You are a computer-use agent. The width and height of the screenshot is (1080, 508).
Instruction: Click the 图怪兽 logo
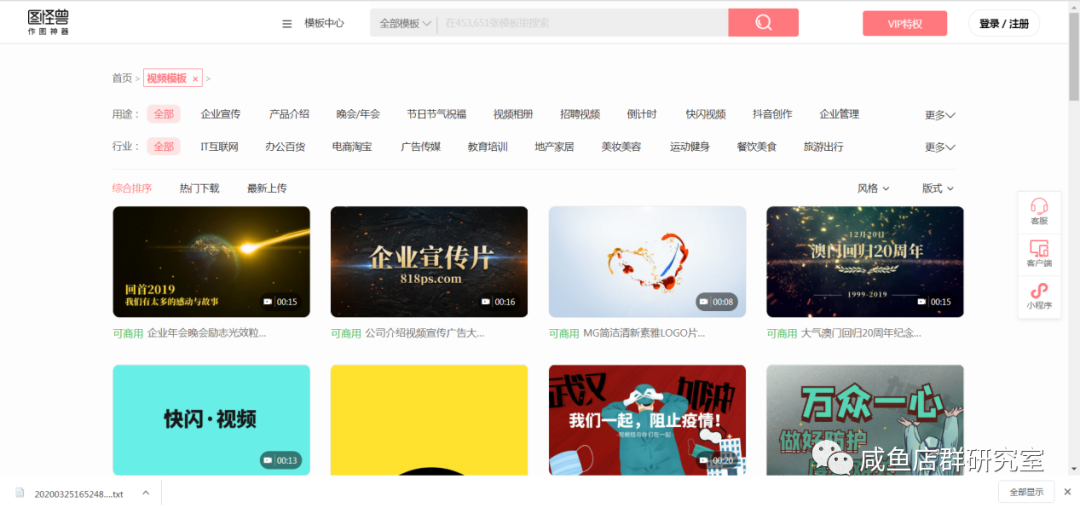click(x=48, y=23)
